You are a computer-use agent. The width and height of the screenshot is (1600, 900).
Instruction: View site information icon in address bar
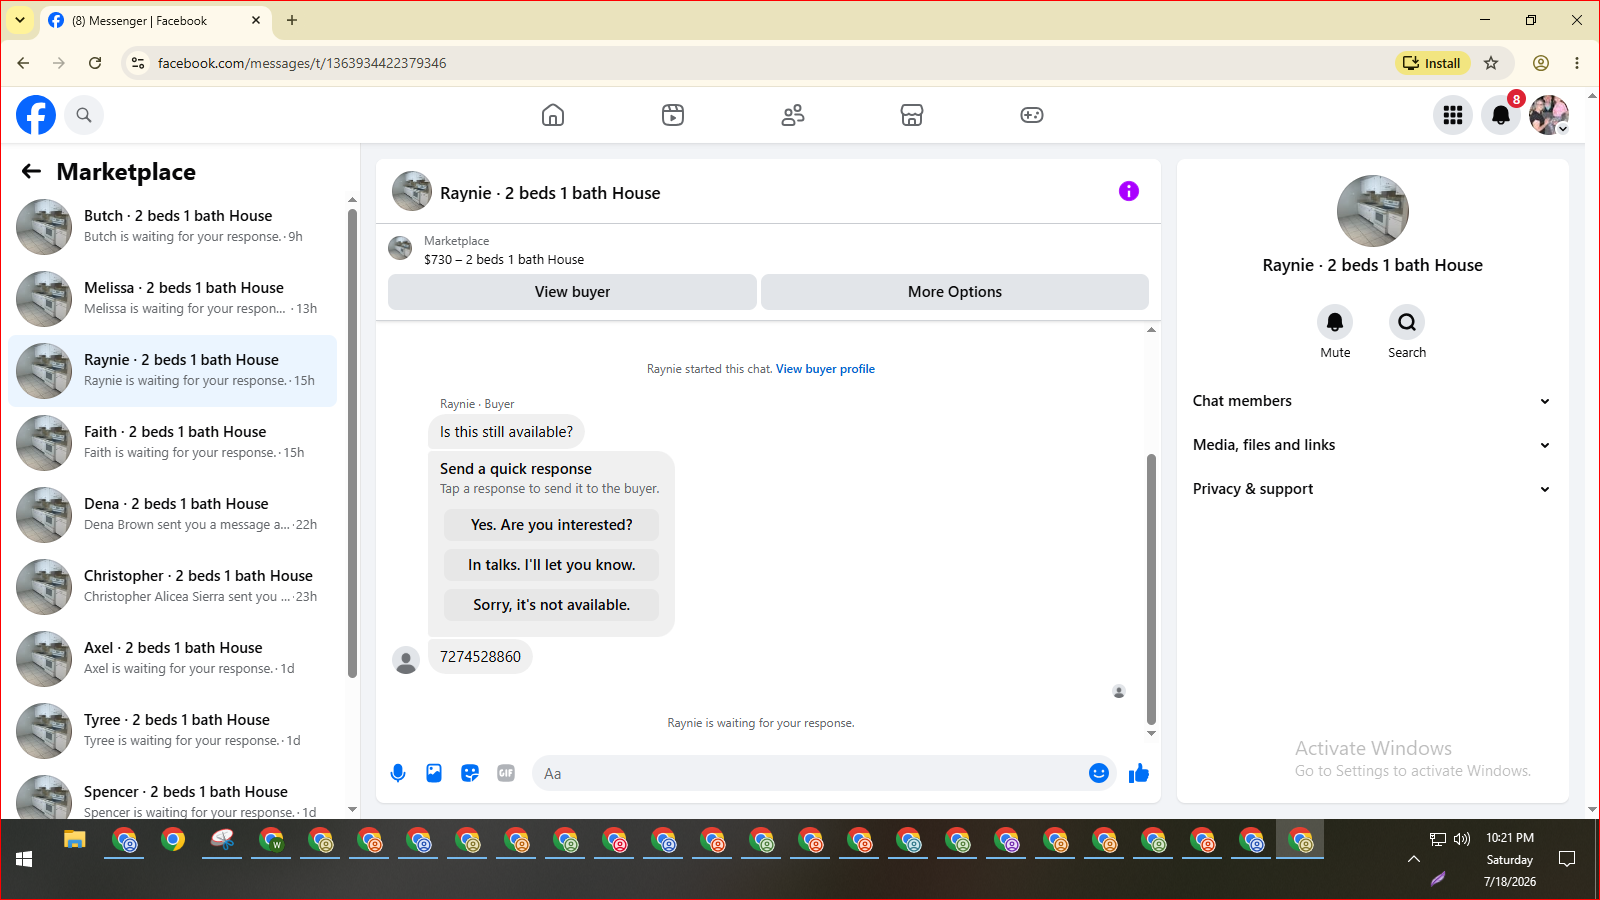[138, 63]
